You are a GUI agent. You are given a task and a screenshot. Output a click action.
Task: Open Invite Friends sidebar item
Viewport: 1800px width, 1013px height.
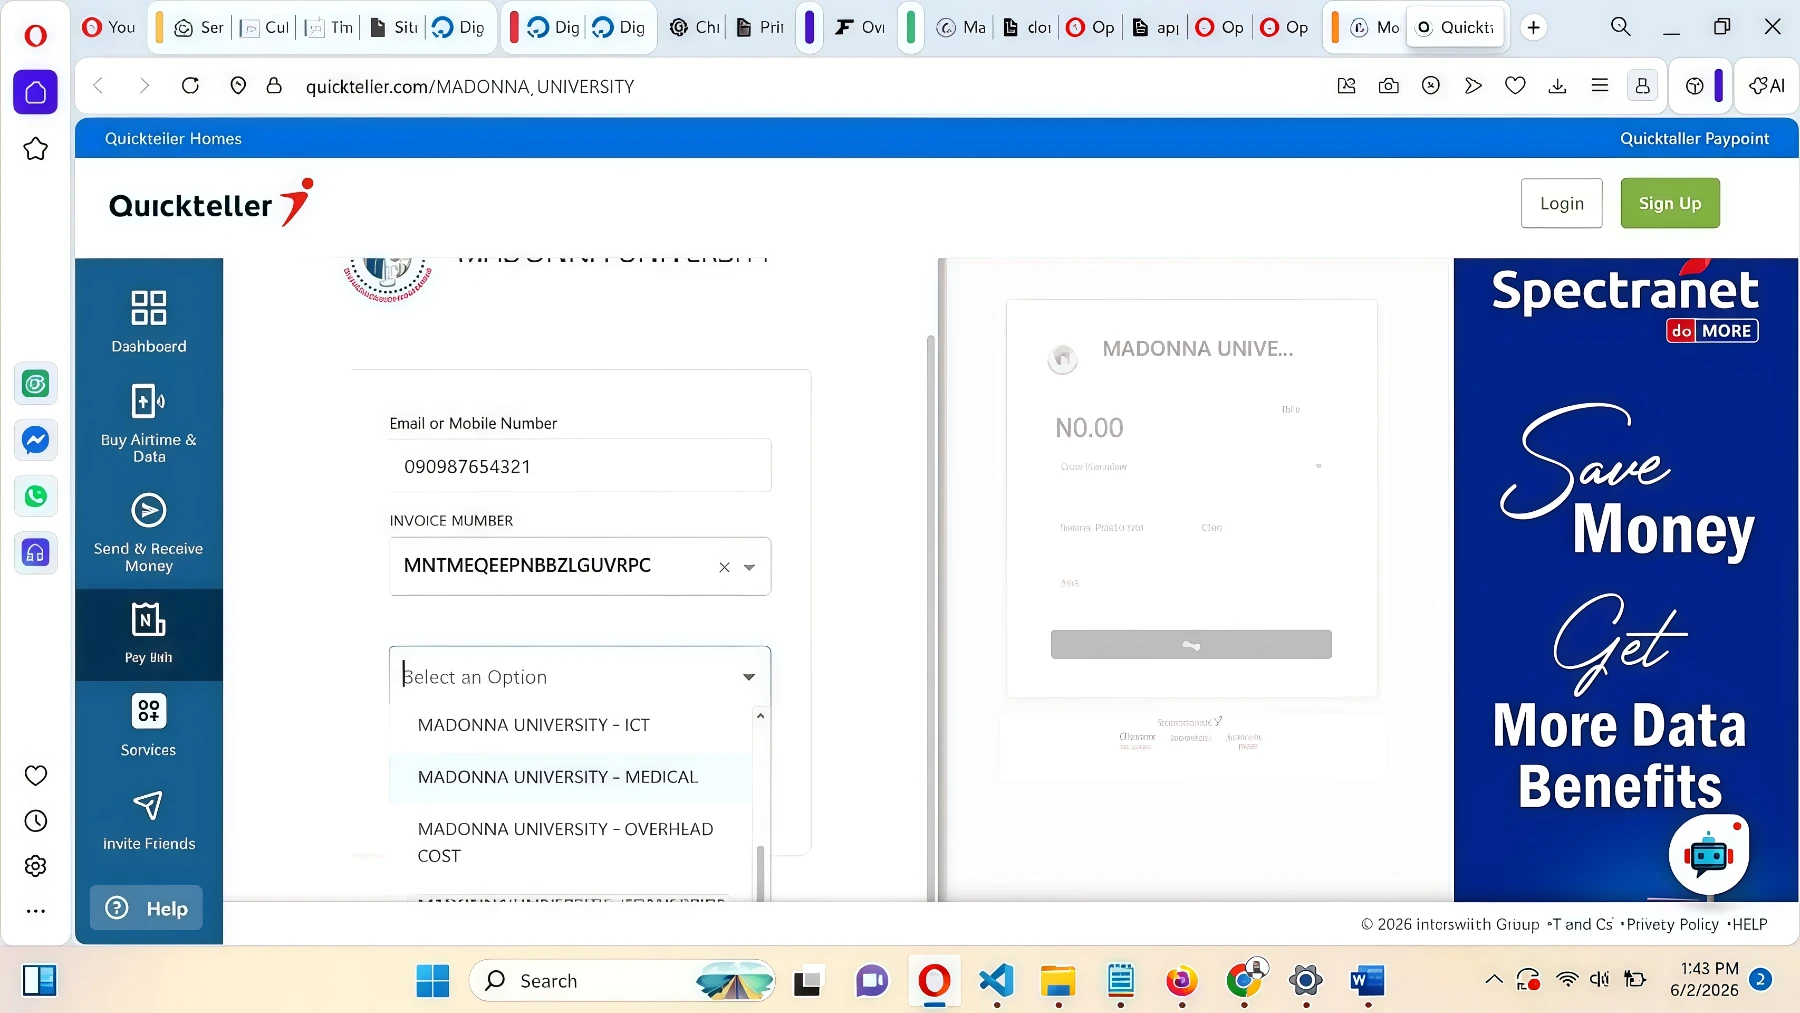point(148,820)
